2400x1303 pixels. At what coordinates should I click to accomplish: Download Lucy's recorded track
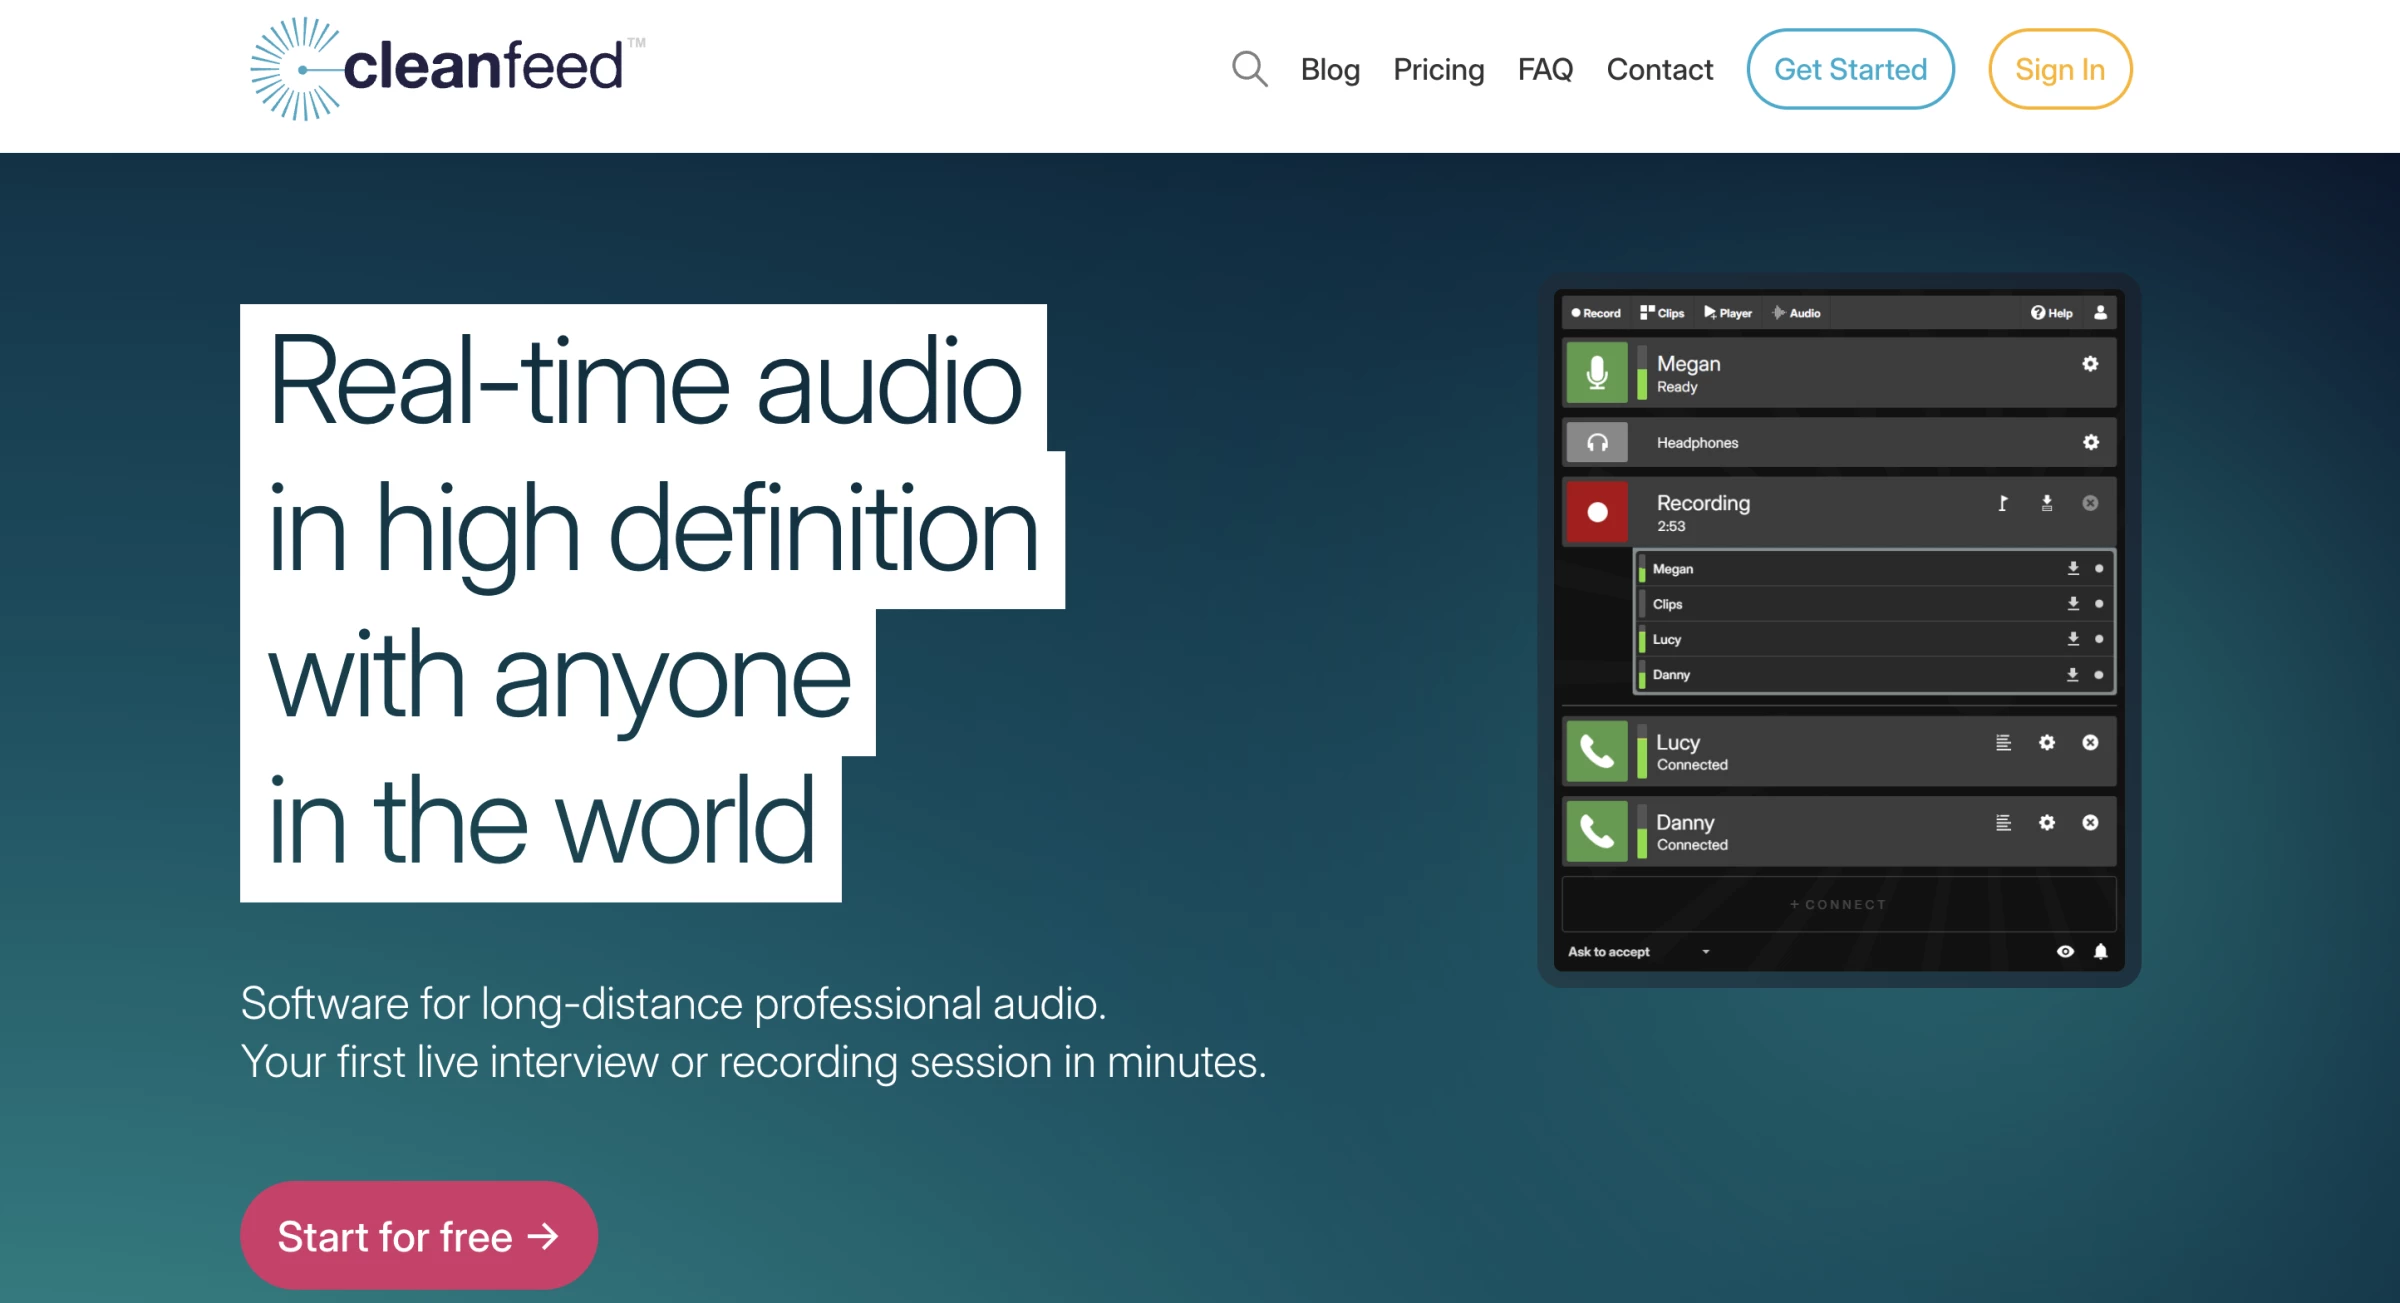click(2073, 638)
